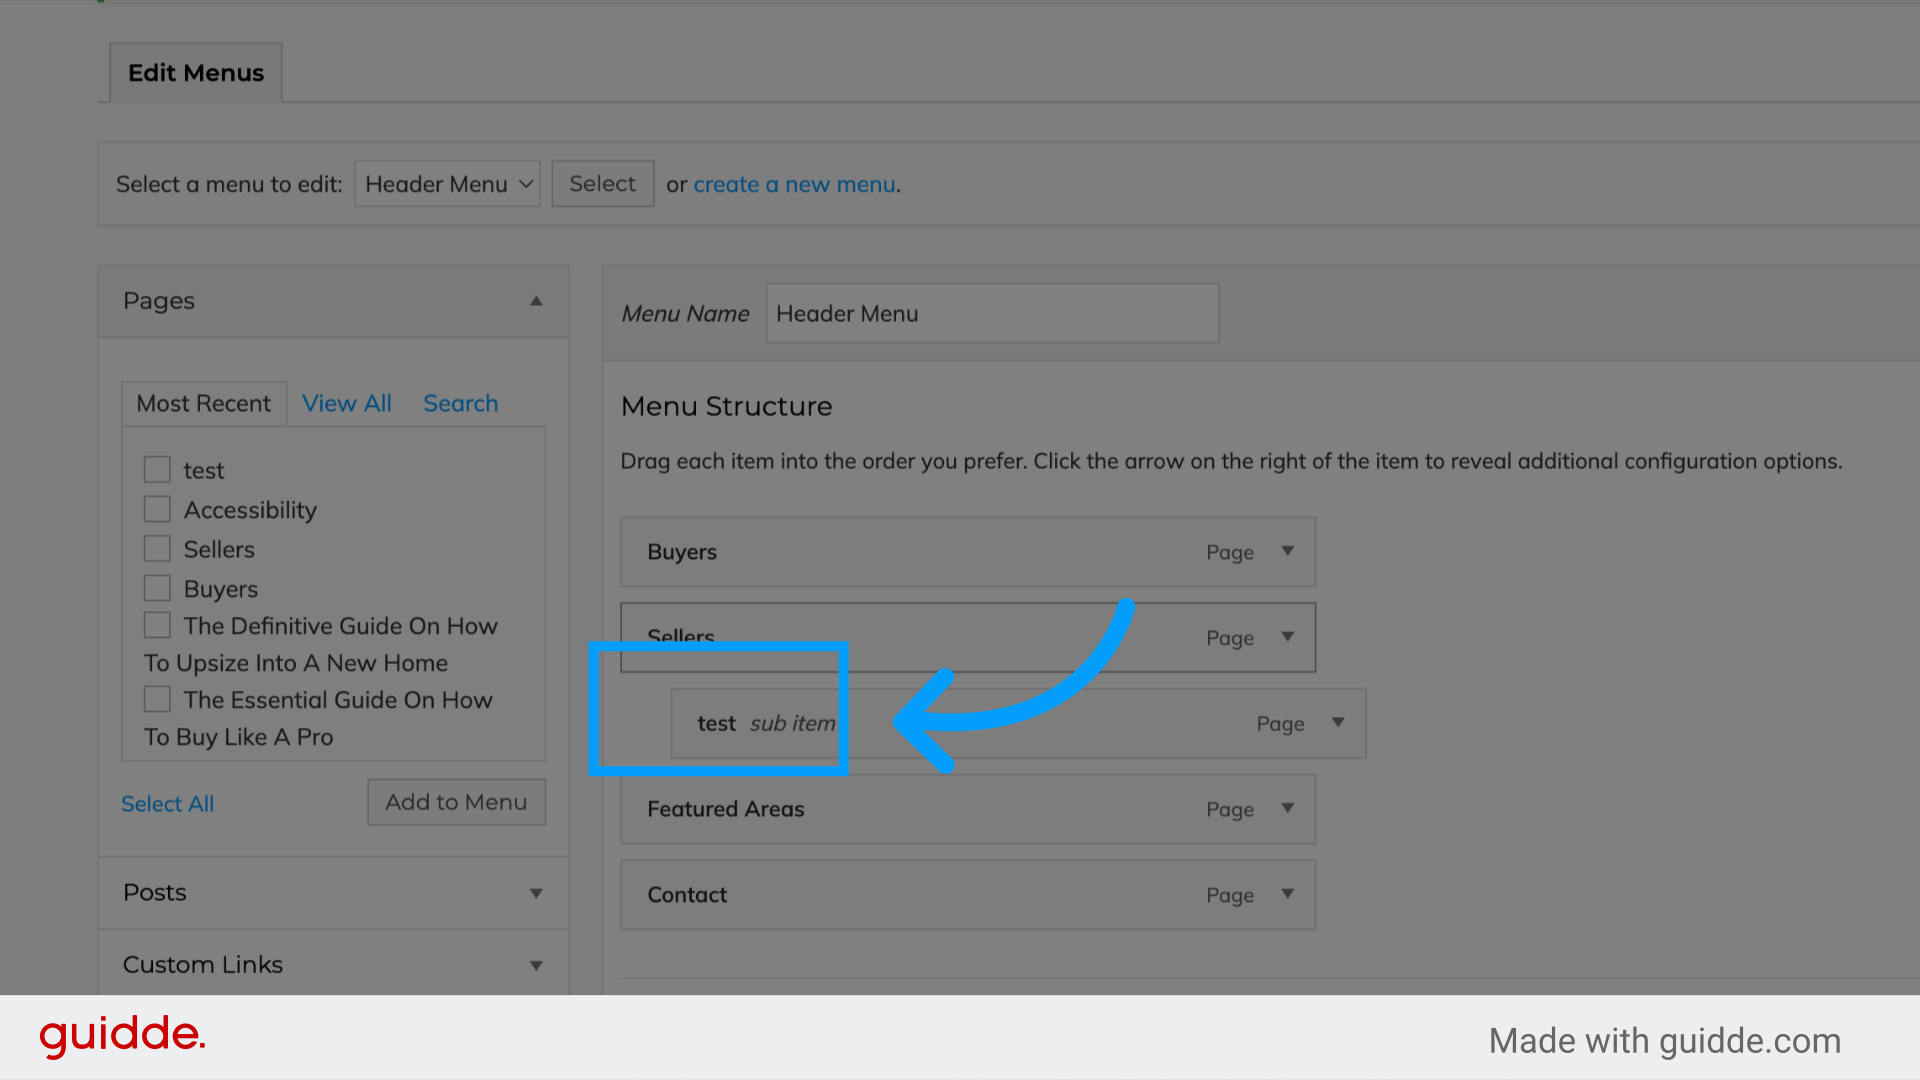Check the Essential Guide To Buy checkbox
Image resolution: width=1920 pixels, height=1080 pixels.
point(157,699)
